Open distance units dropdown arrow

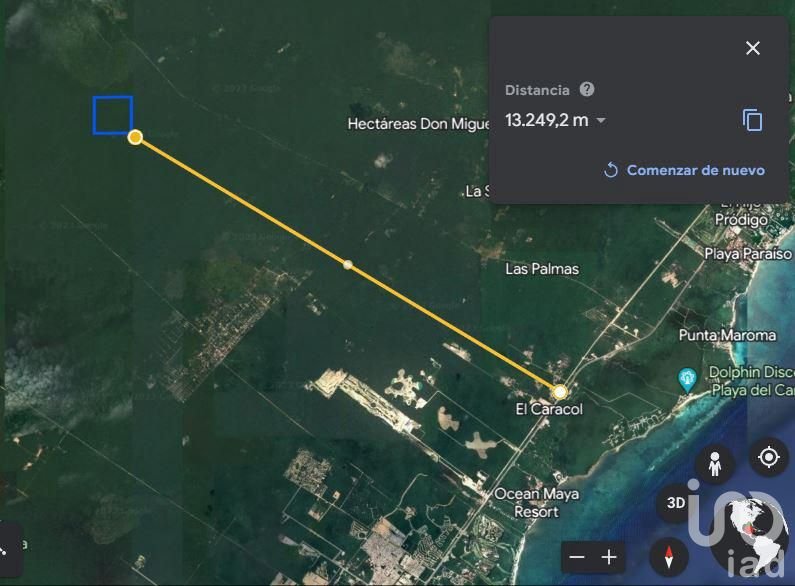click(601, 121)
